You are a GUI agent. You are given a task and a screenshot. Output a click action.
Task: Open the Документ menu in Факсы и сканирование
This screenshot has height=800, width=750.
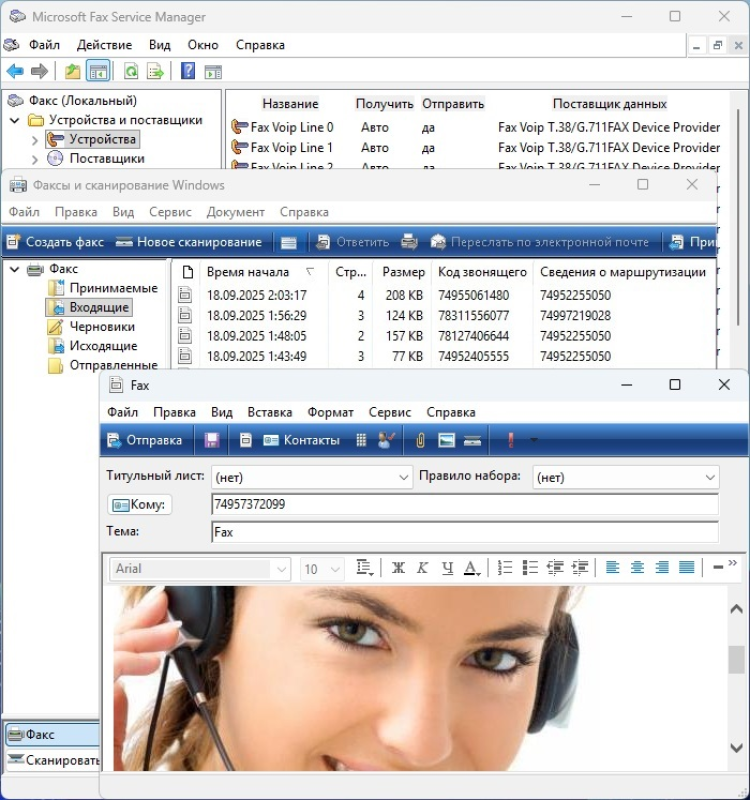pos(236,212)
